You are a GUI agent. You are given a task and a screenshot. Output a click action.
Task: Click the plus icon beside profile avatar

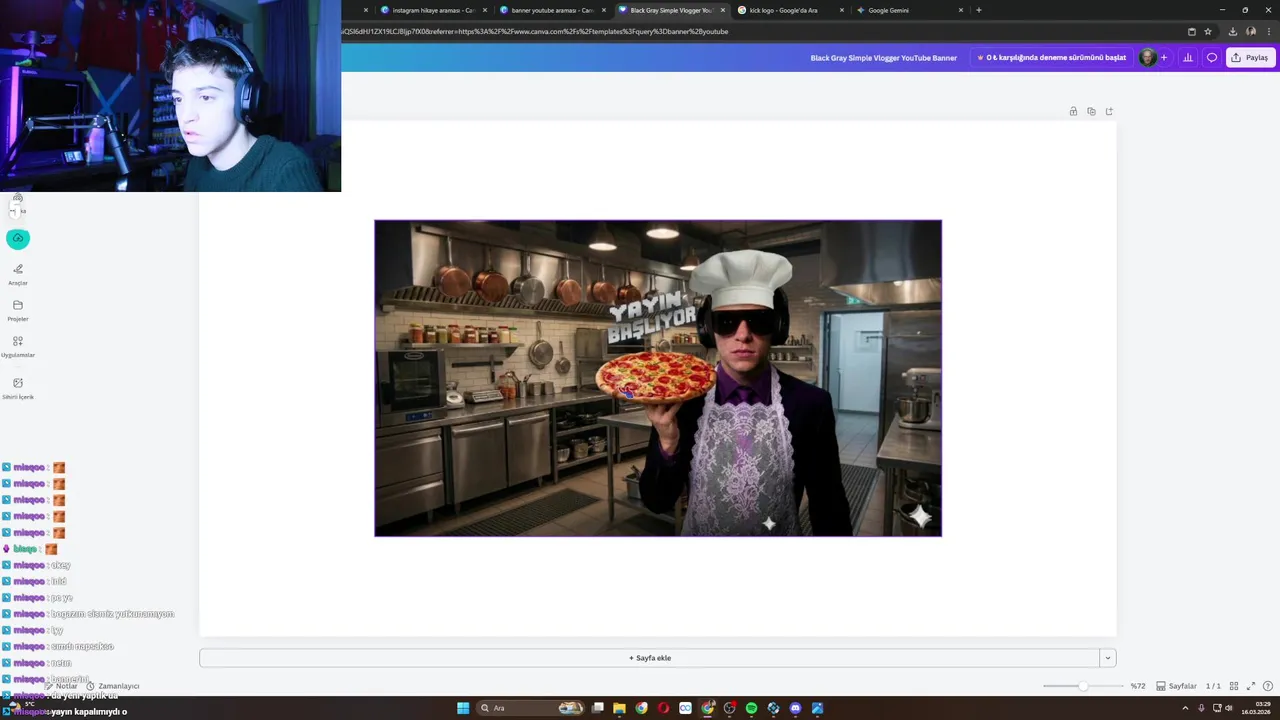coord(1164,57)
